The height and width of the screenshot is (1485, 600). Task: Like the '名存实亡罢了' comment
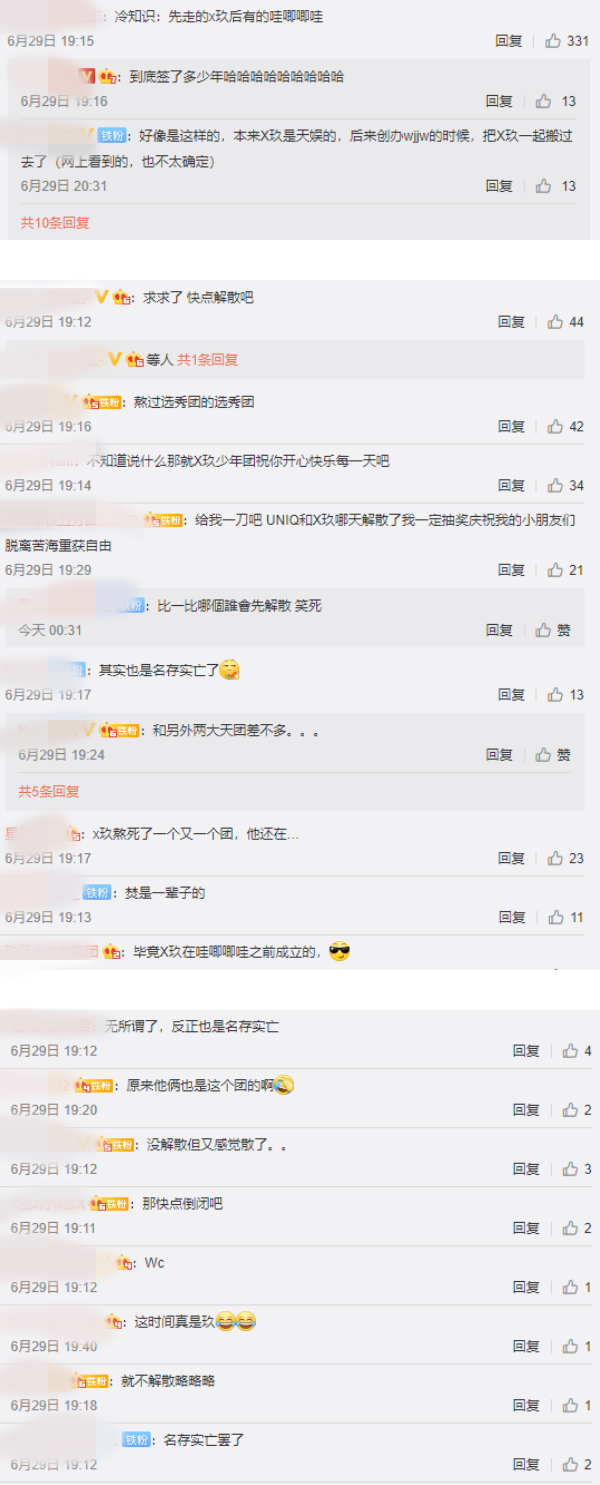click(x=577, y=1464)
